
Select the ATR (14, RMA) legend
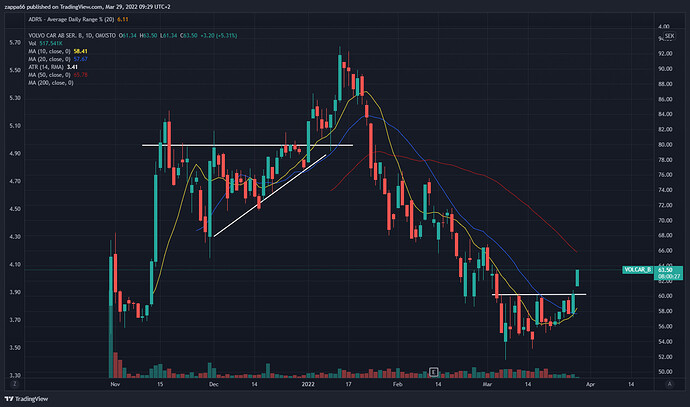tap(53, 67)
